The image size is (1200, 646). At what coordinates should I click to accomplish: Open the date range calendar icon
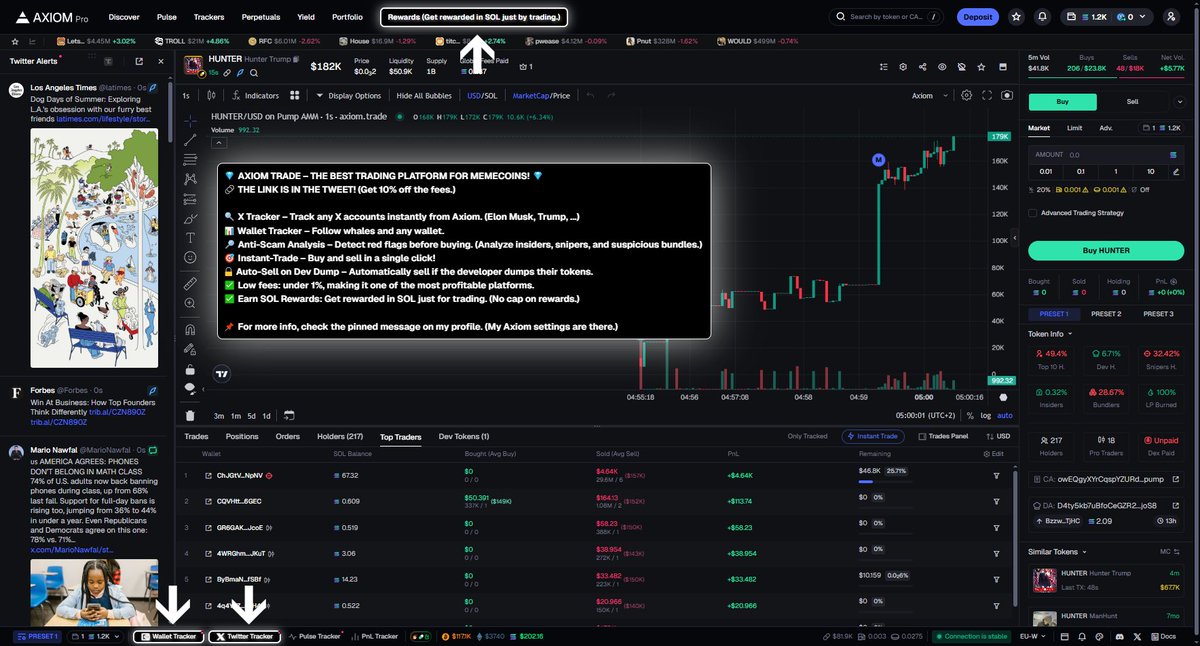click(289, 415)
